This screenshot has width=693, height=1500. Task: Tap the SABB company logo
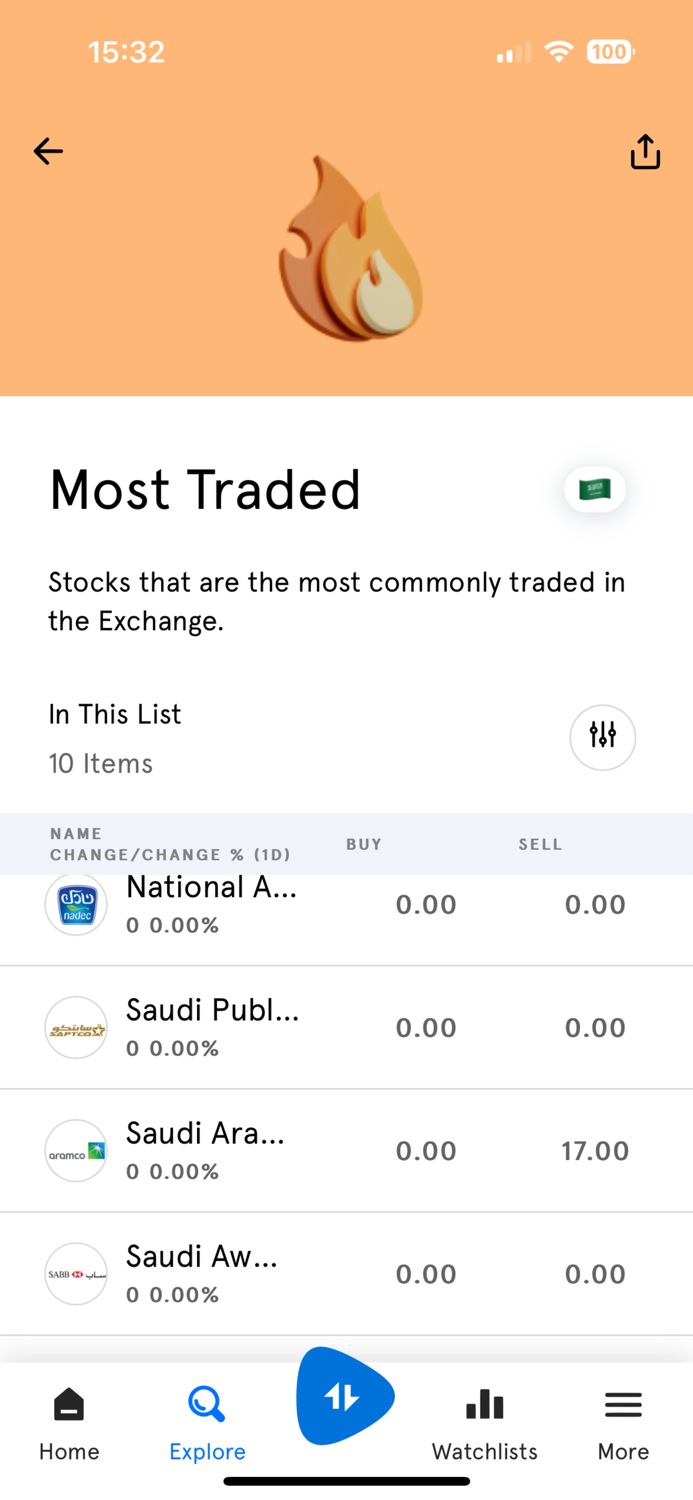coord(76,1273)
